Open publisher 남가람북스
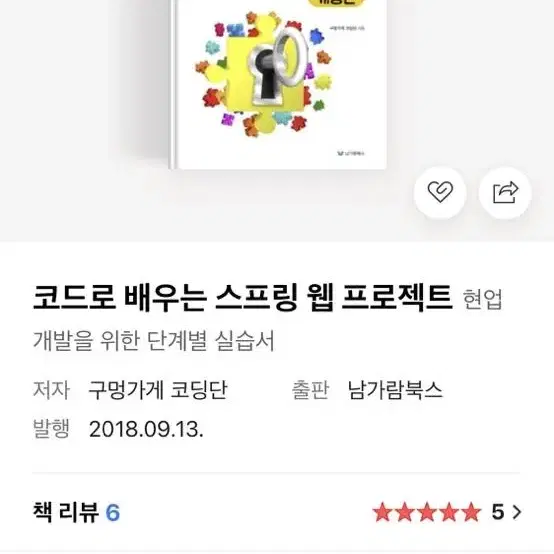Screen dimensions: 554x554 coord(395,390)
